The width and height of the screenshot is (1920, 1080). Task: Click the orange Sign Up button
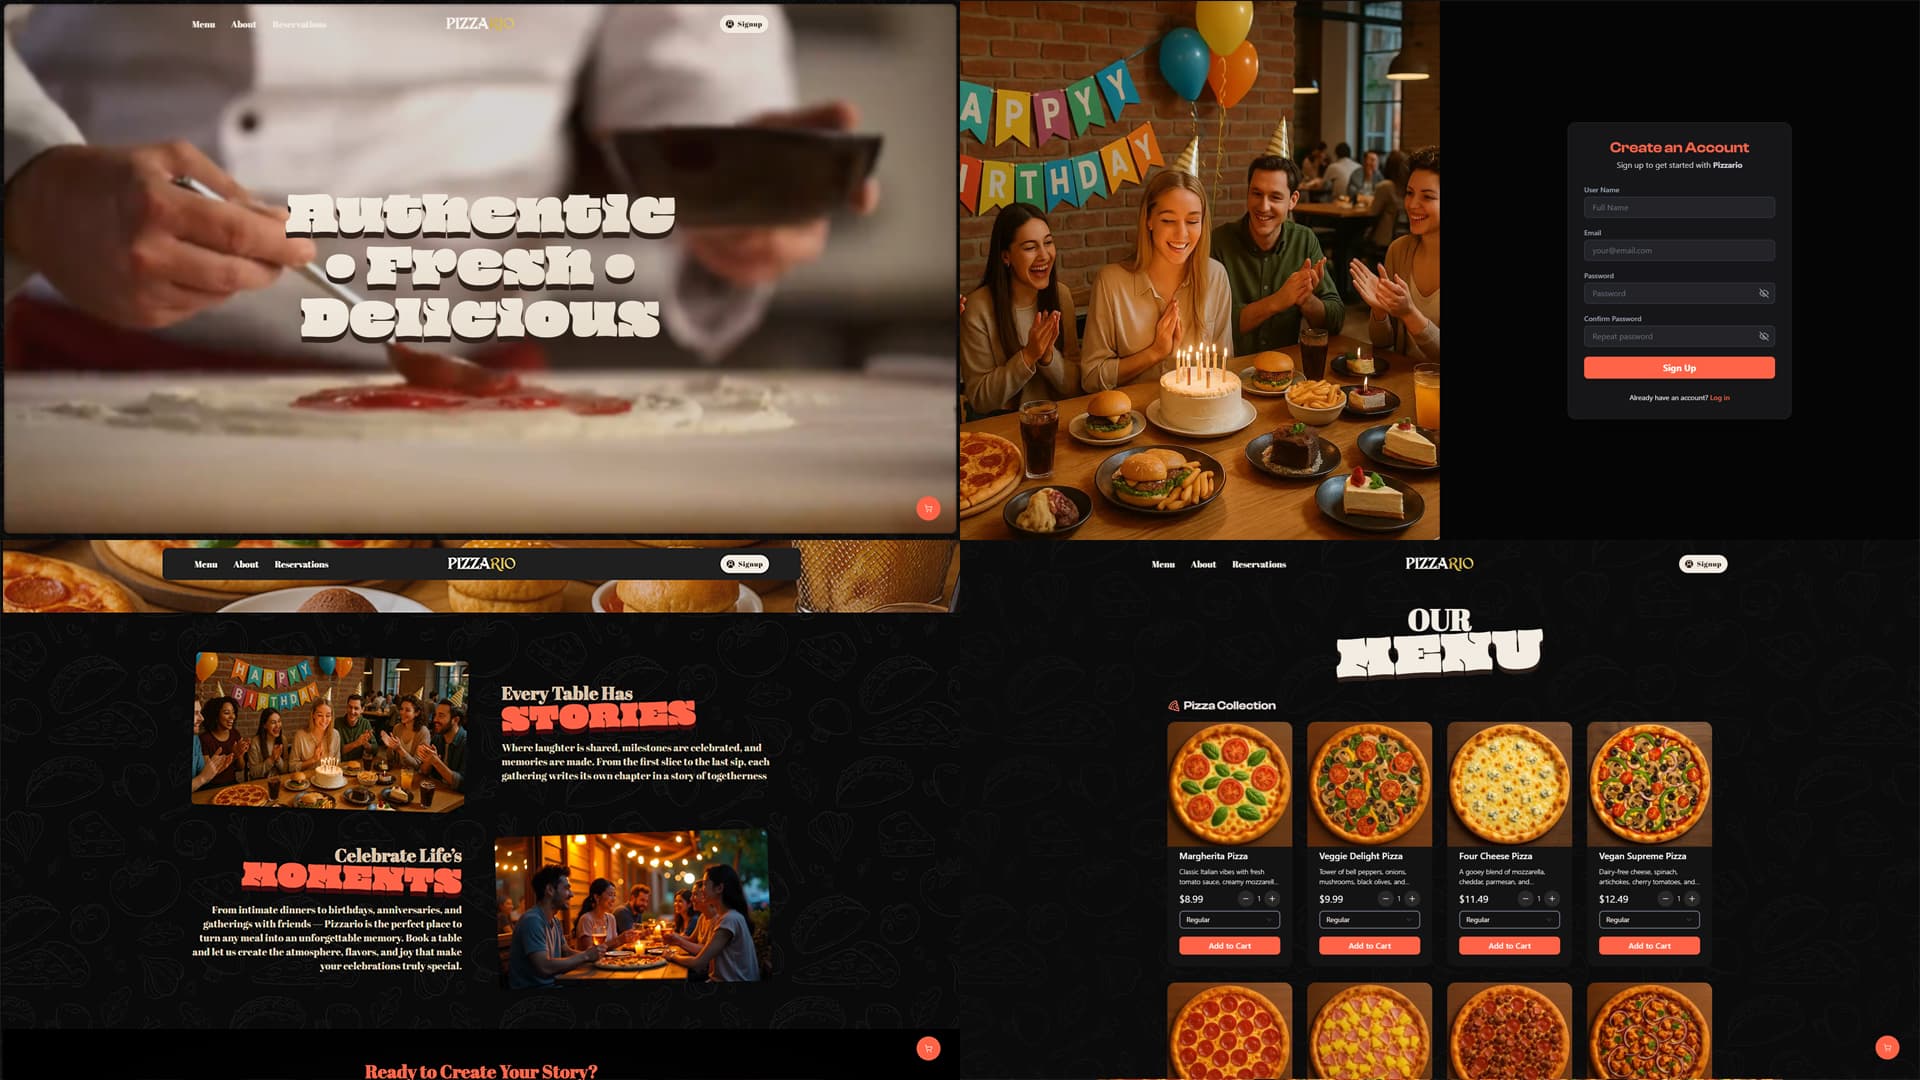coord(1679,368)
